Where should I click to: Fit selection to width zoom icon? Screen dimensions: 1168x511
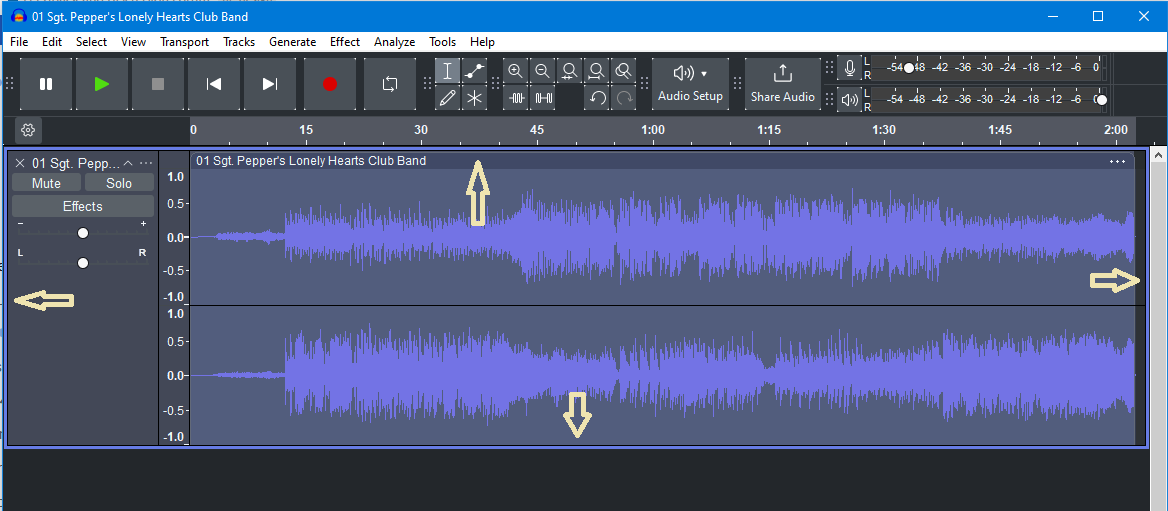tap(570, 72)
